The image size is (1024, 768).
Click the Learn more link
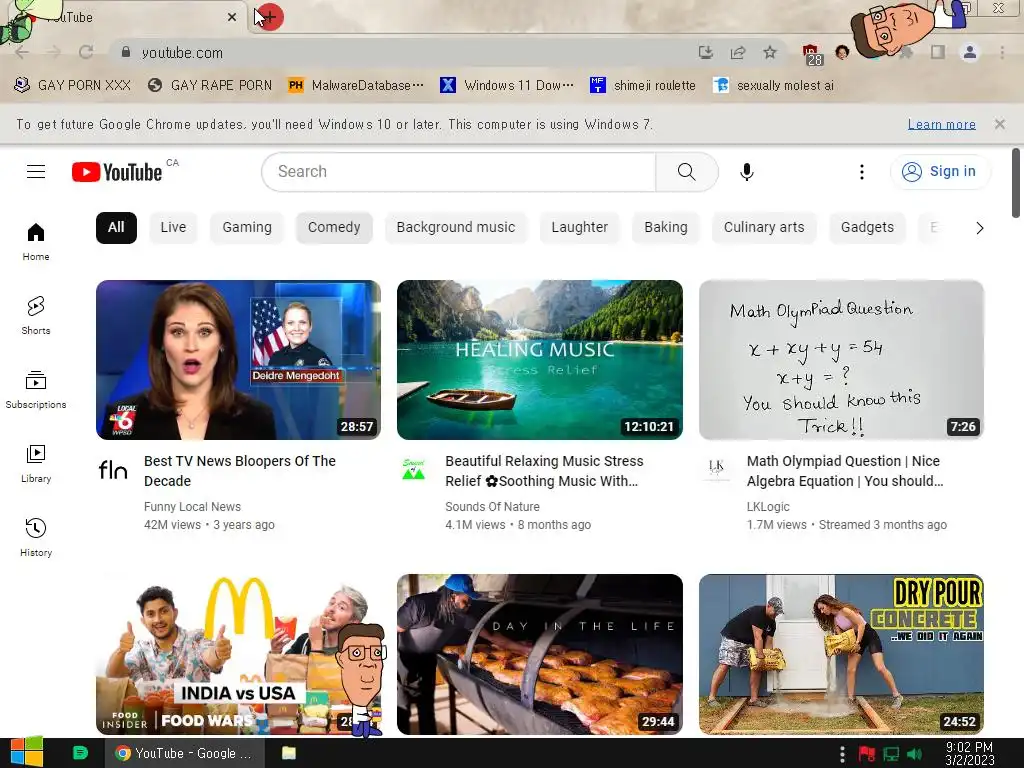(x=941, y=124)
